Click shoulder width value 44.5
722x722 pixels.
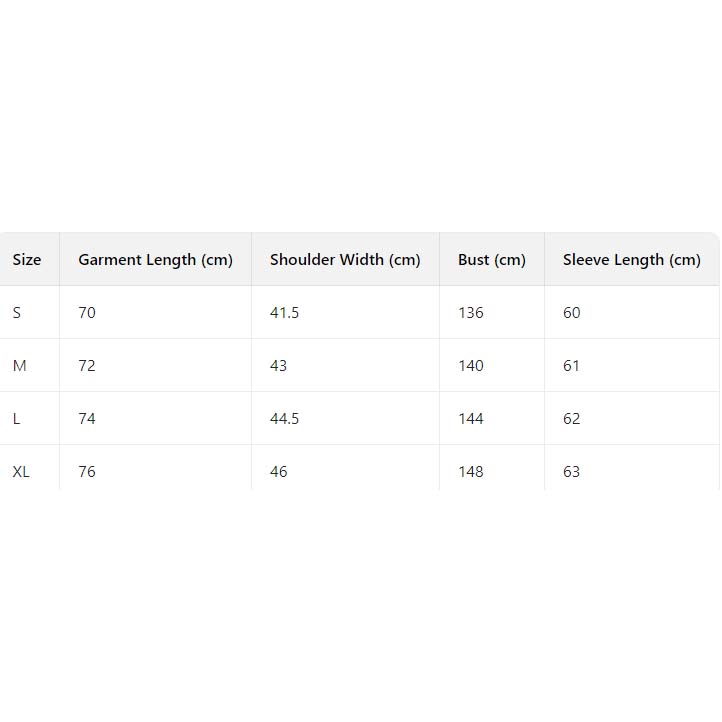click(x=284, y=419)
